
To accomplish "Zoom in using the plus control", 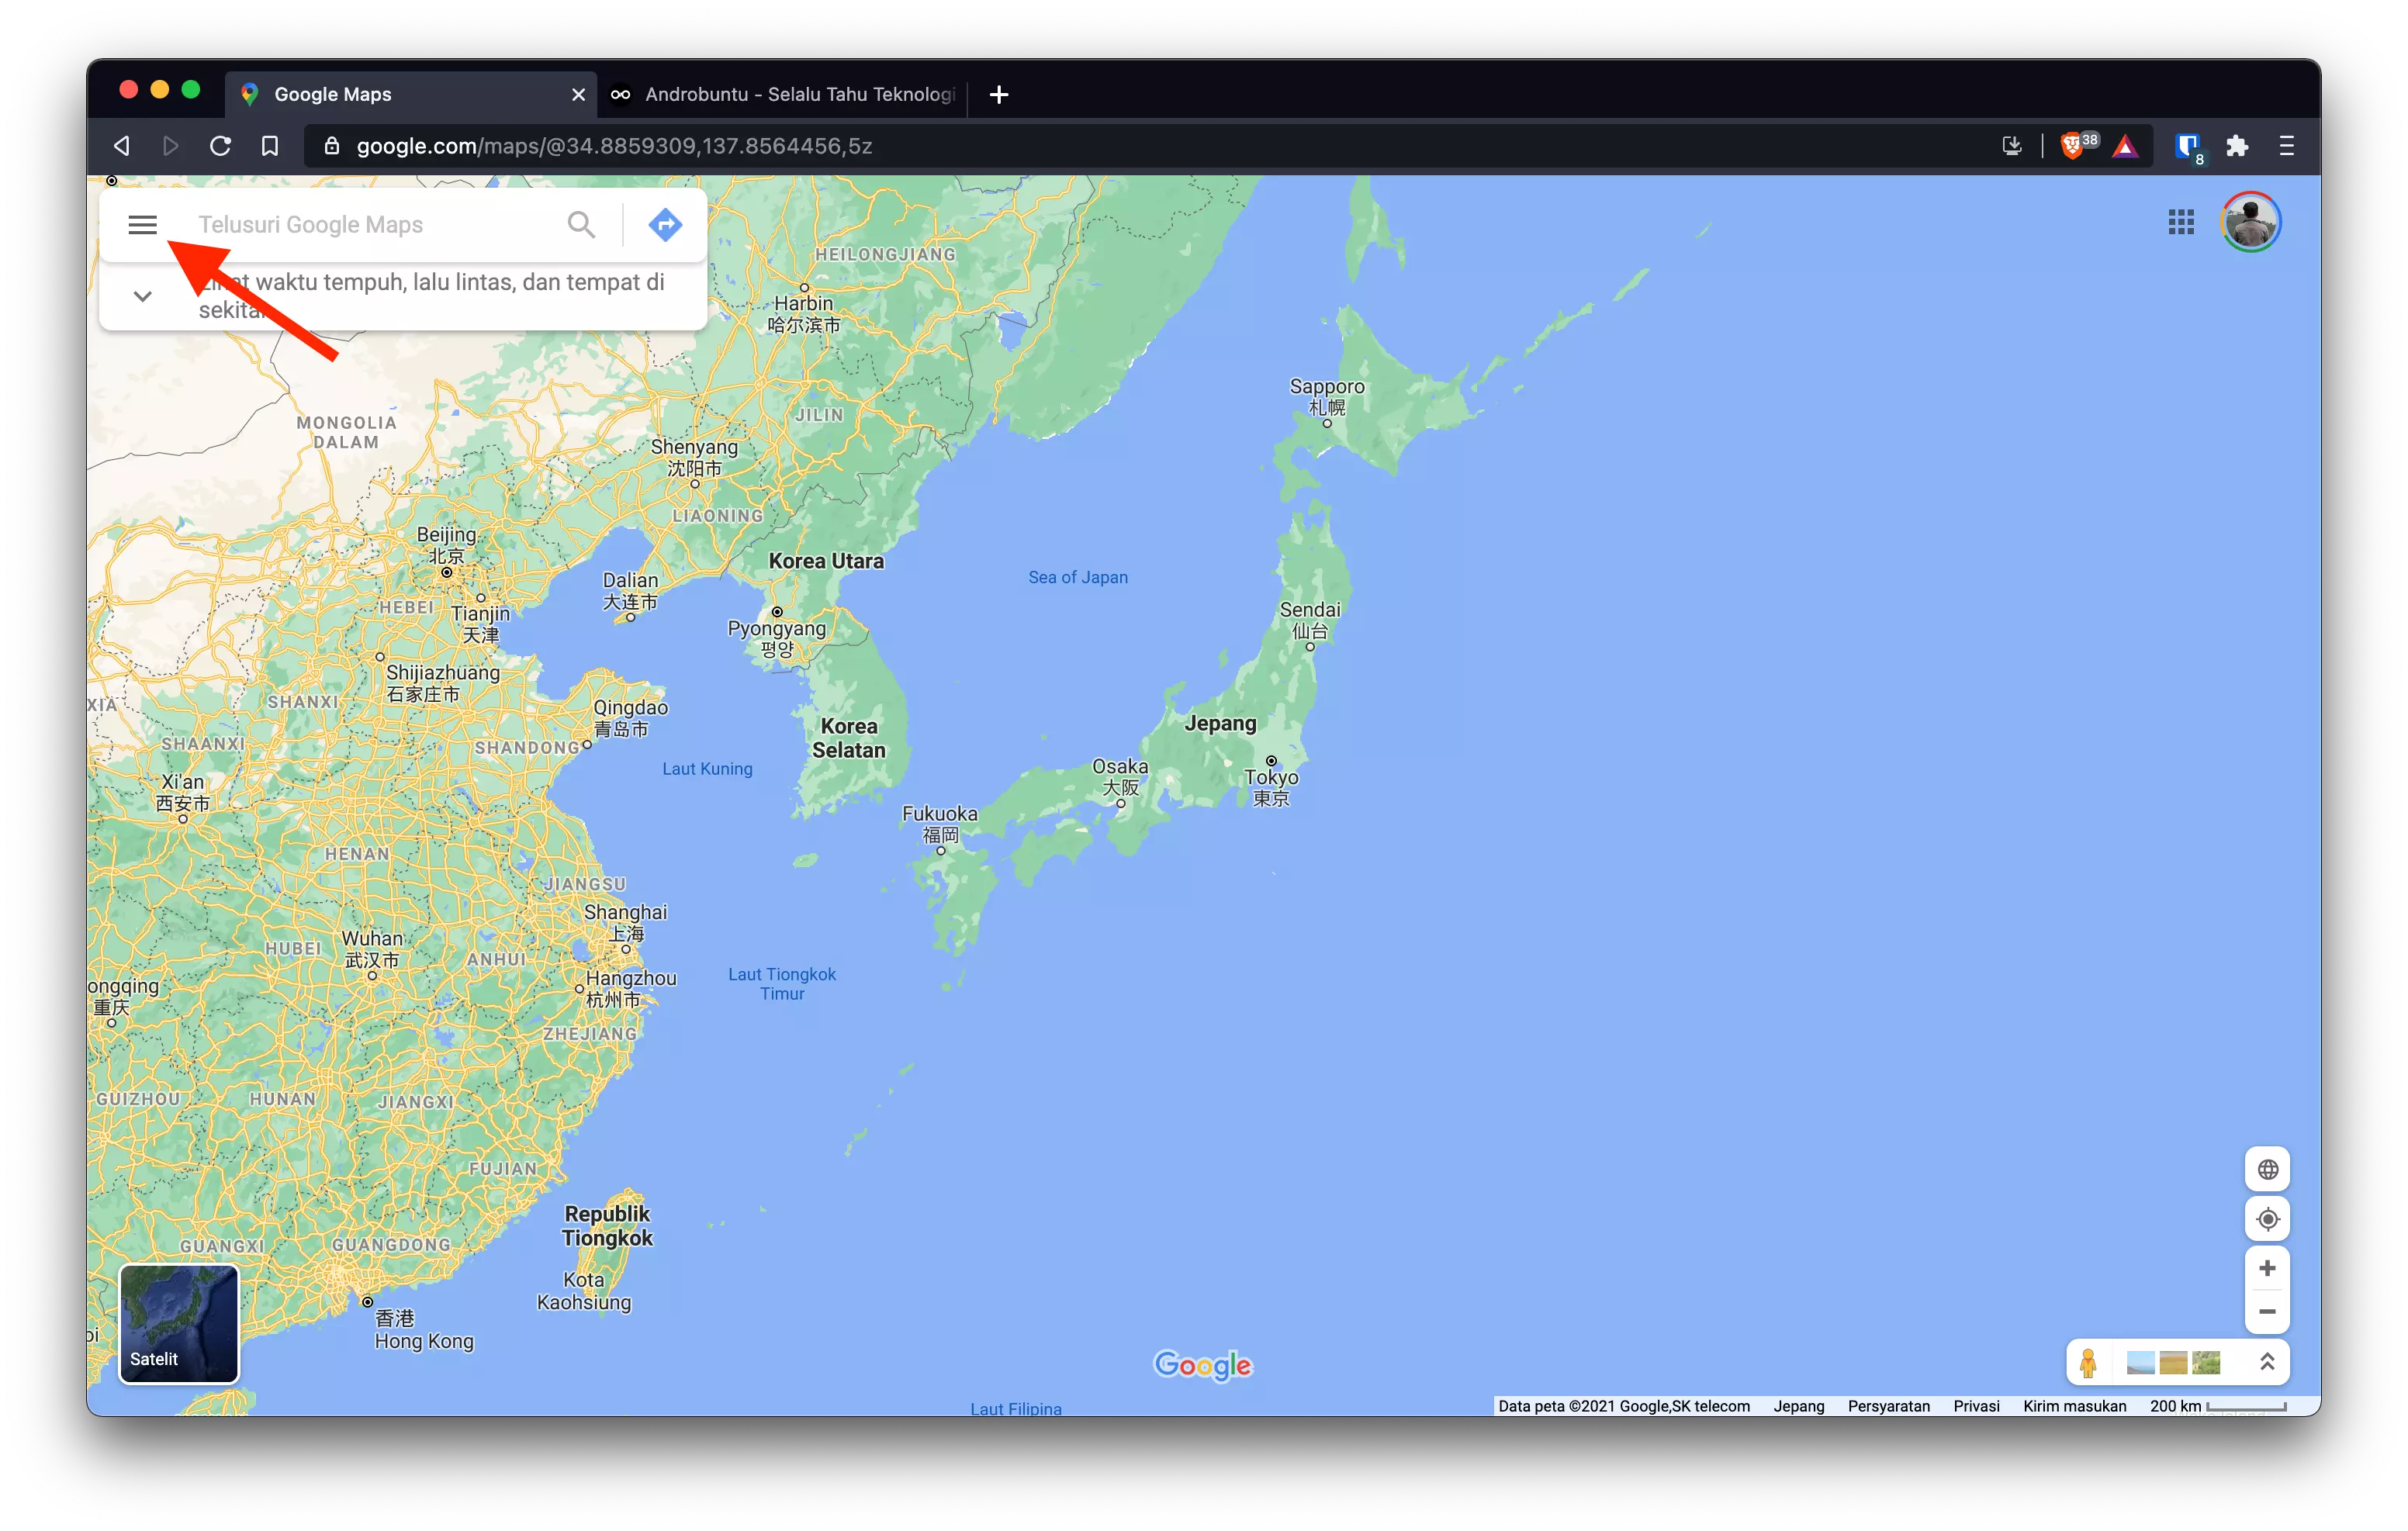I will tap(2268, 1267).
